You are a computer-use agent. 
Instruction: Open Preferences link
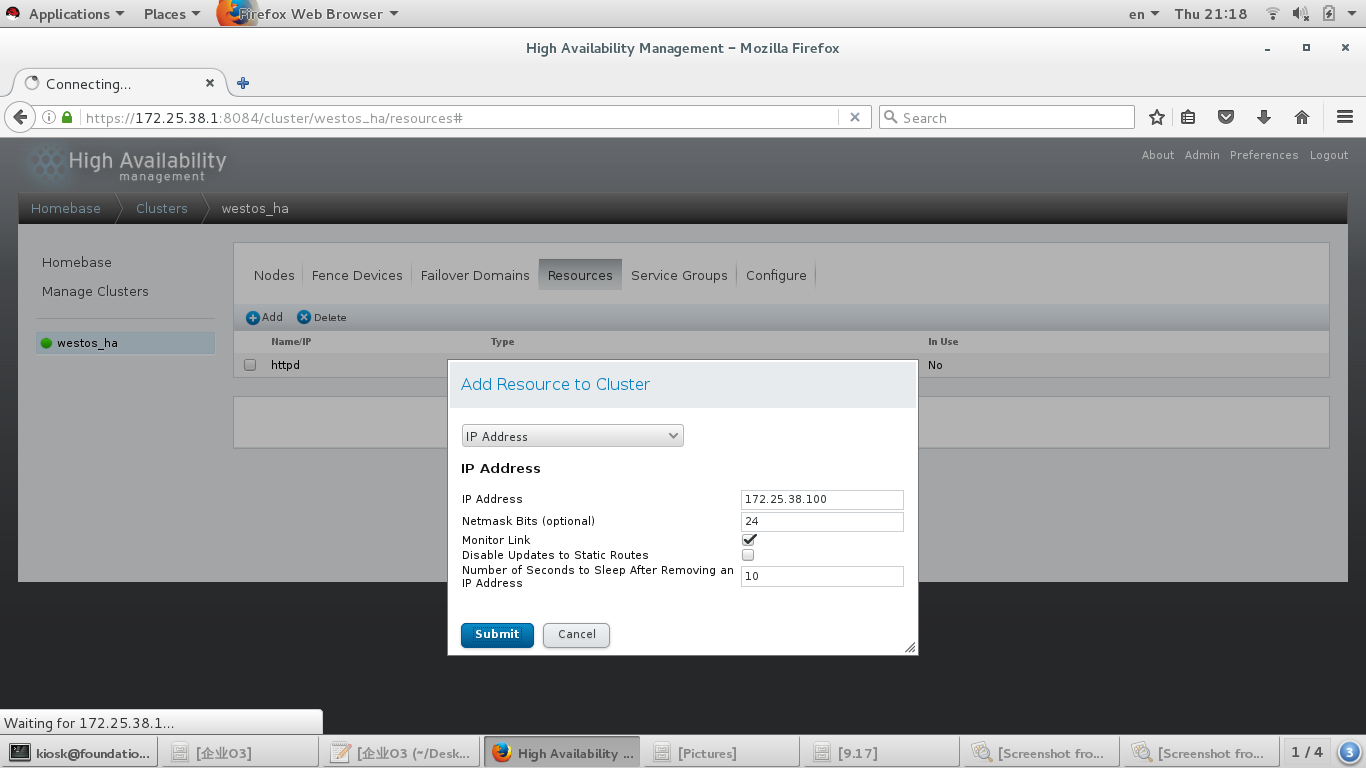click(1264, 155)
